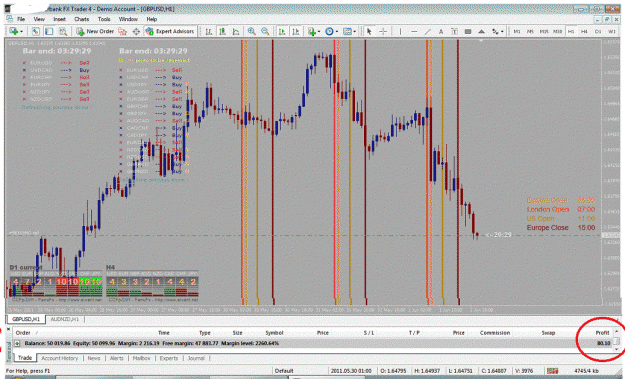Sort trades by Order column header
This screenshot has height=379, width=625.
tap(23, 333)
